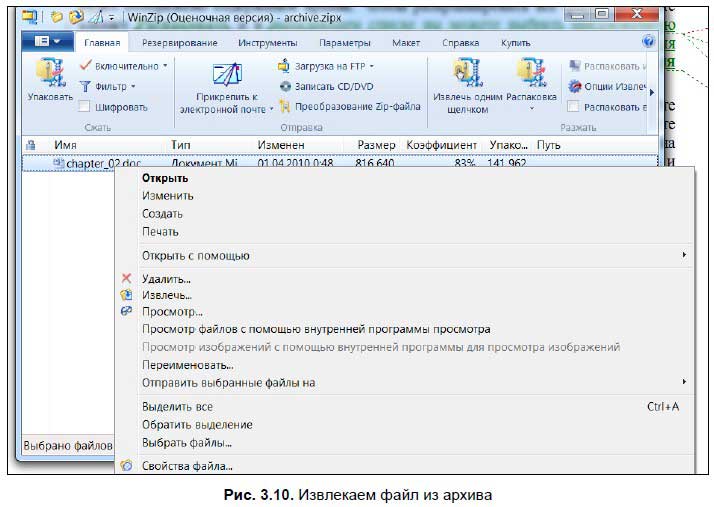Sort by the Размер column header
714x507 pixels.
tap(376, 145)
